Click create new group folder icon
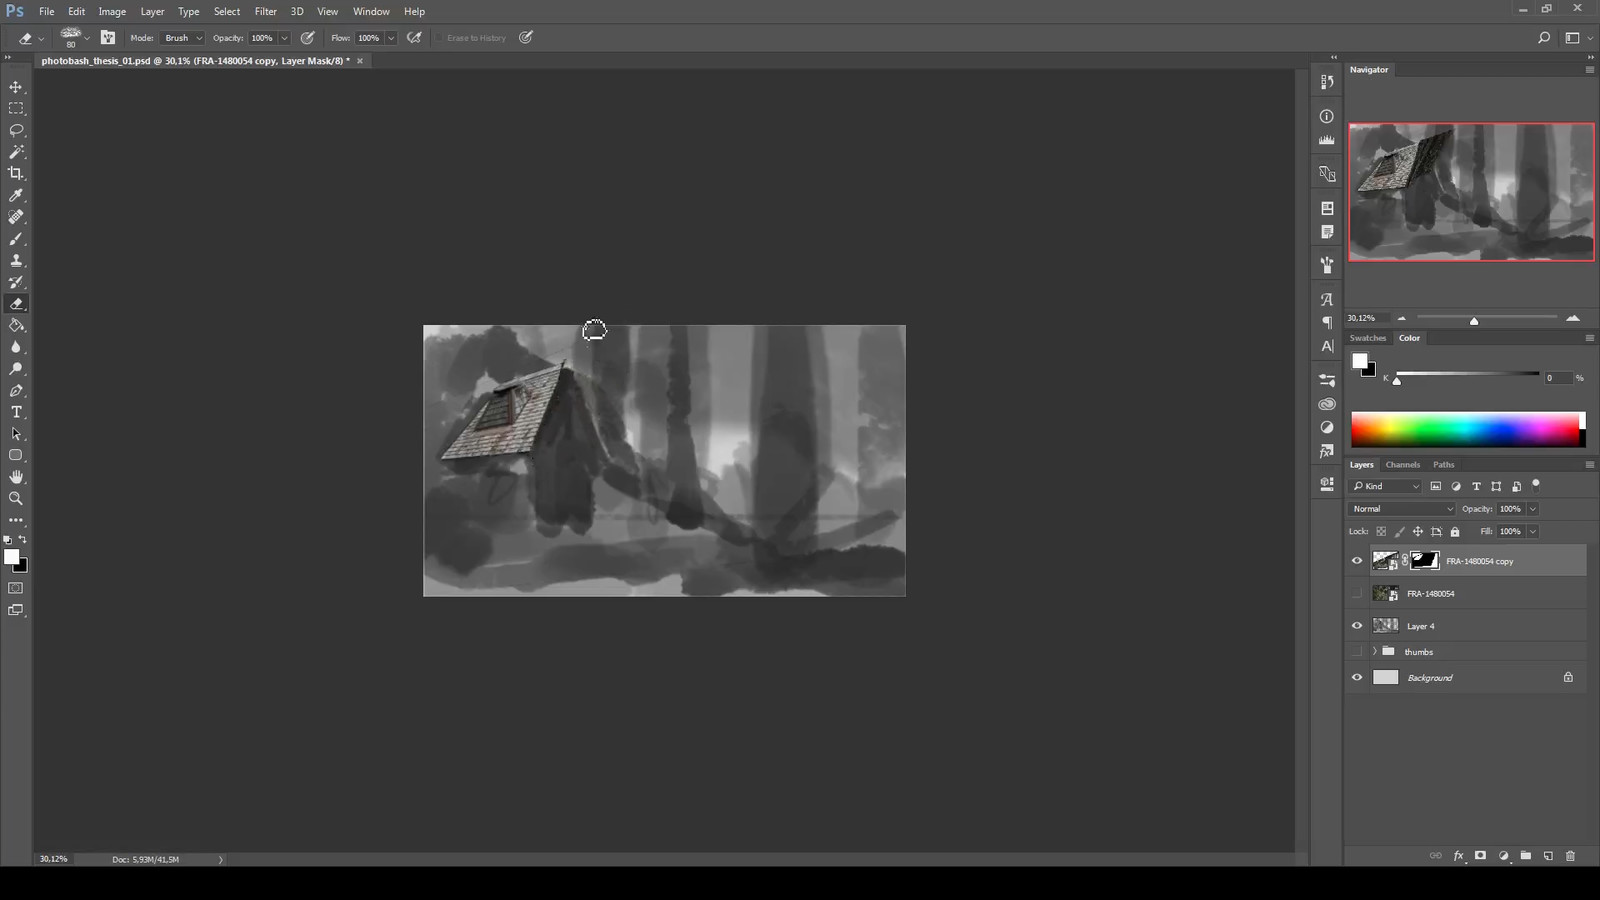This screenshot has height=900, width=1600. pyautogui.click(x=1526, y=856)
